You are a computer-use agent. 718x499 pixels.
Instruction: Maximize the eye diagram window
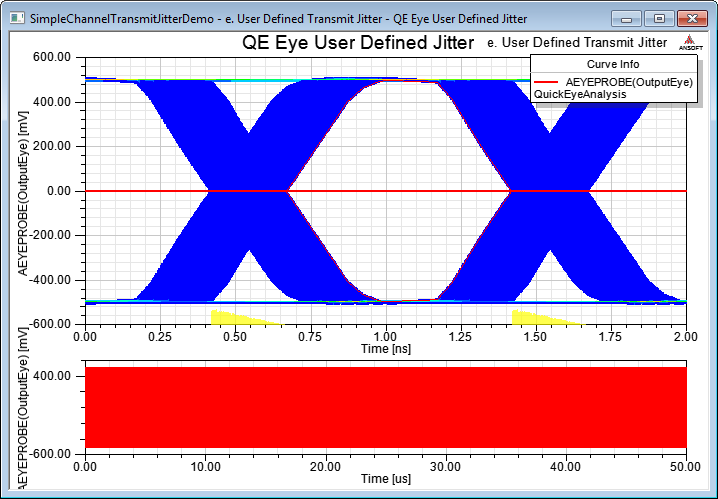pos(659,19)
